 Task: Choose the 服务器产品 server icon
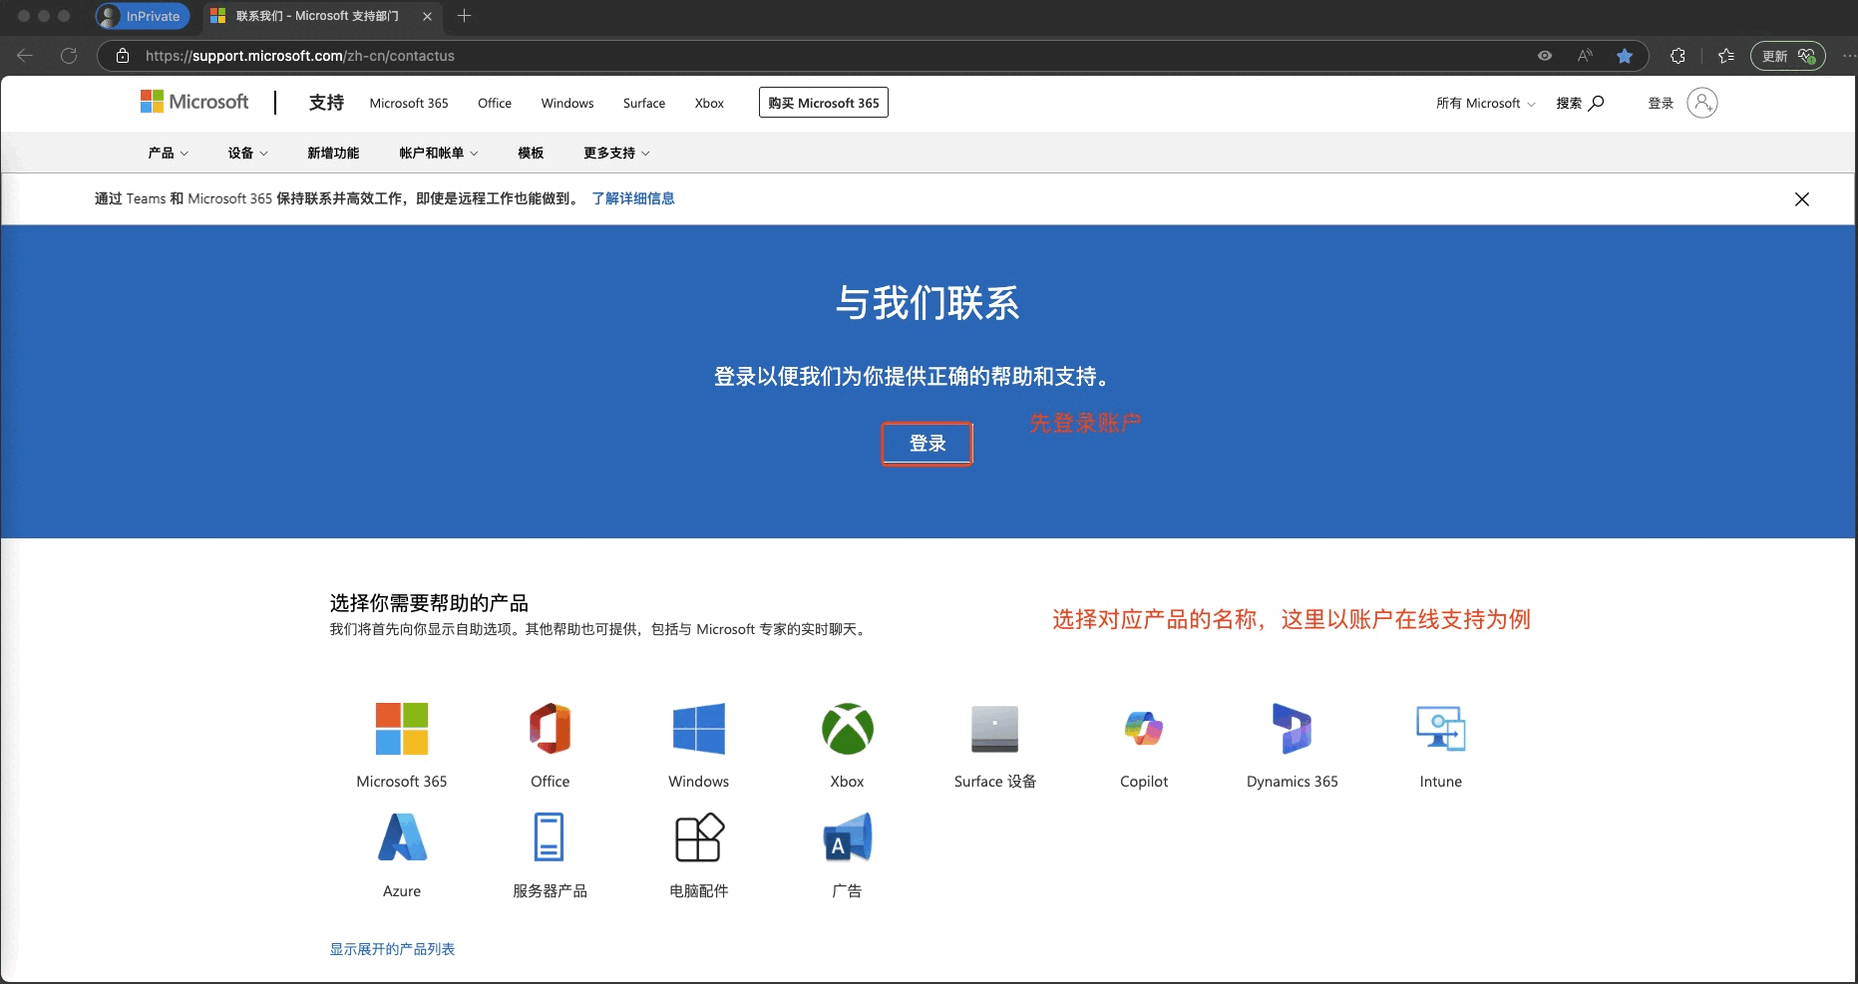549,837
